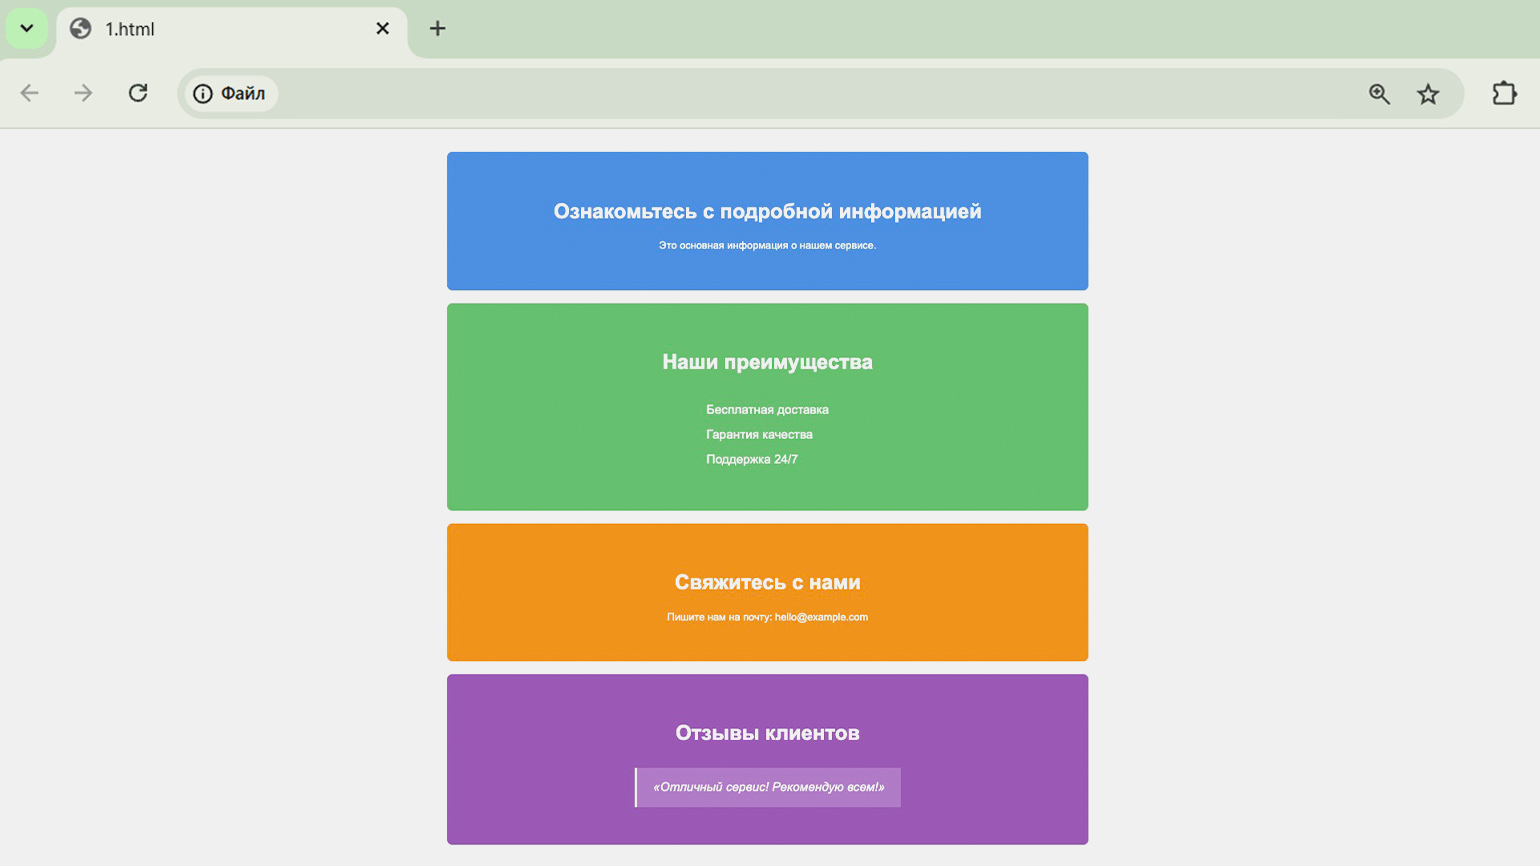Click heading Ознакомьтесь с подробной информацией
This screenshot has height=866, width=1540.
[x=767, y=211]
